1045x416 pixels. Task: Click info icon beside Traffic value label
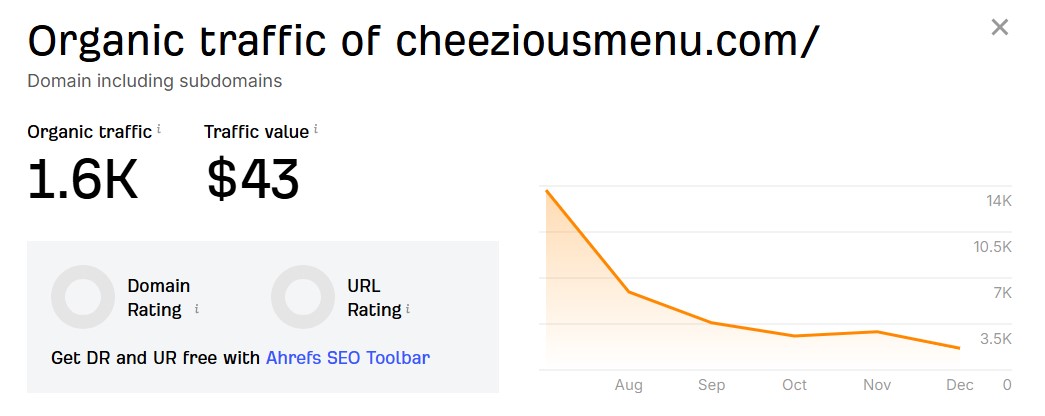click(x=316, y=130)
